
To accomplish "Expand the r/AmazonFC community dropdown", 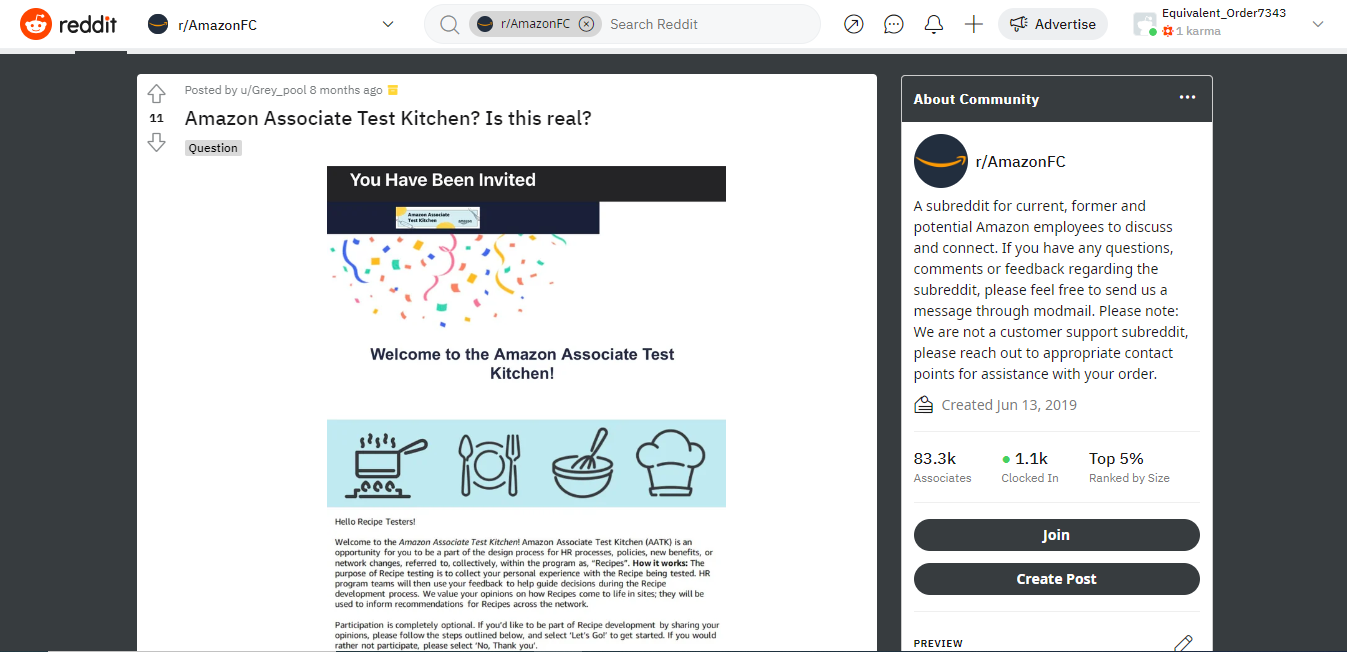I will pos(387,23).
